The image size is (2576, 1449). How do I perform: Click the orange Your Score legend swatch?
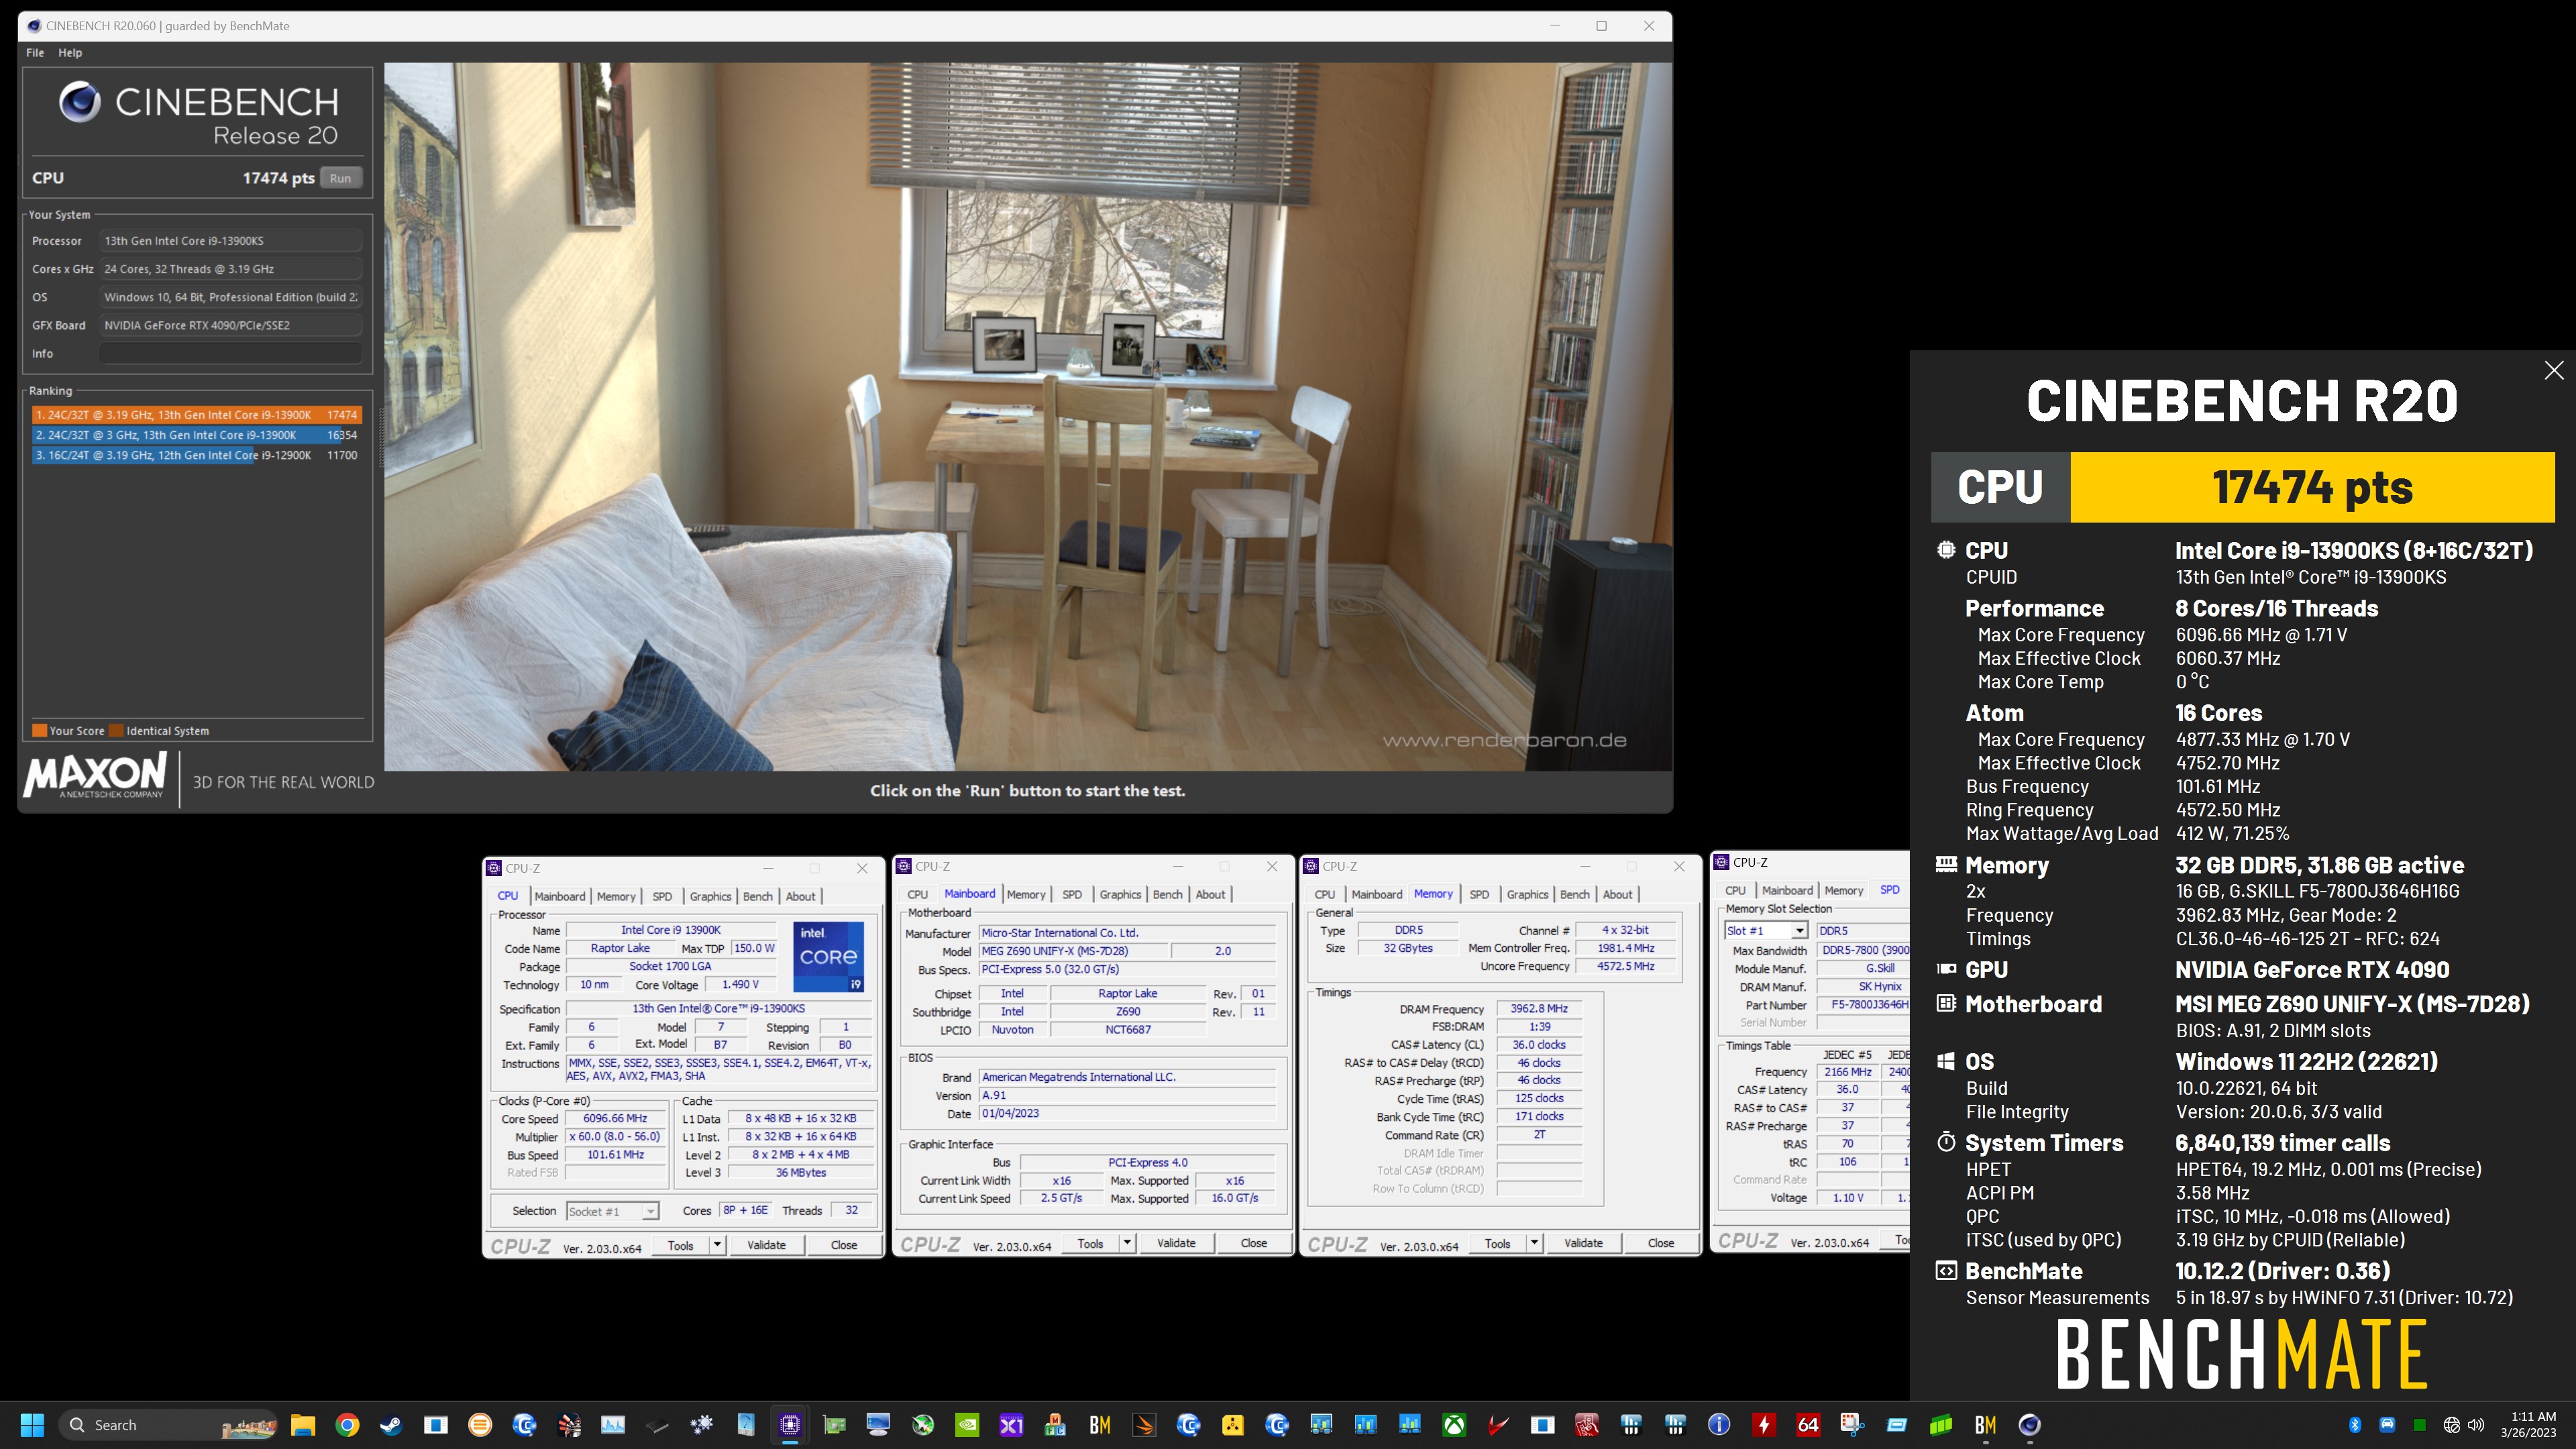click(39, 730)
